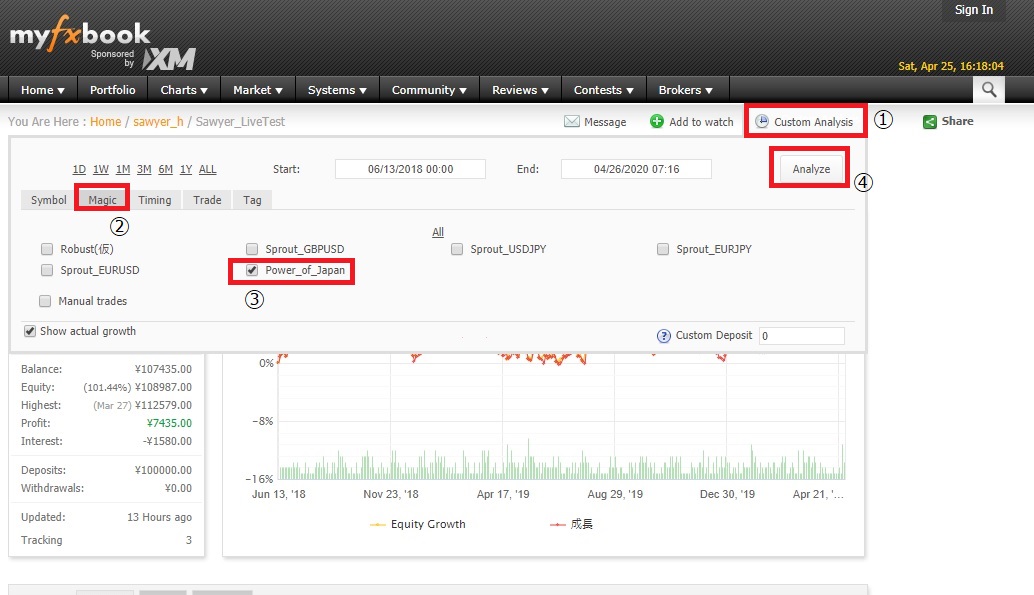Toggle the Show actual growth checkbox
Screen dimensions: 1034x595
coord(30,331)
